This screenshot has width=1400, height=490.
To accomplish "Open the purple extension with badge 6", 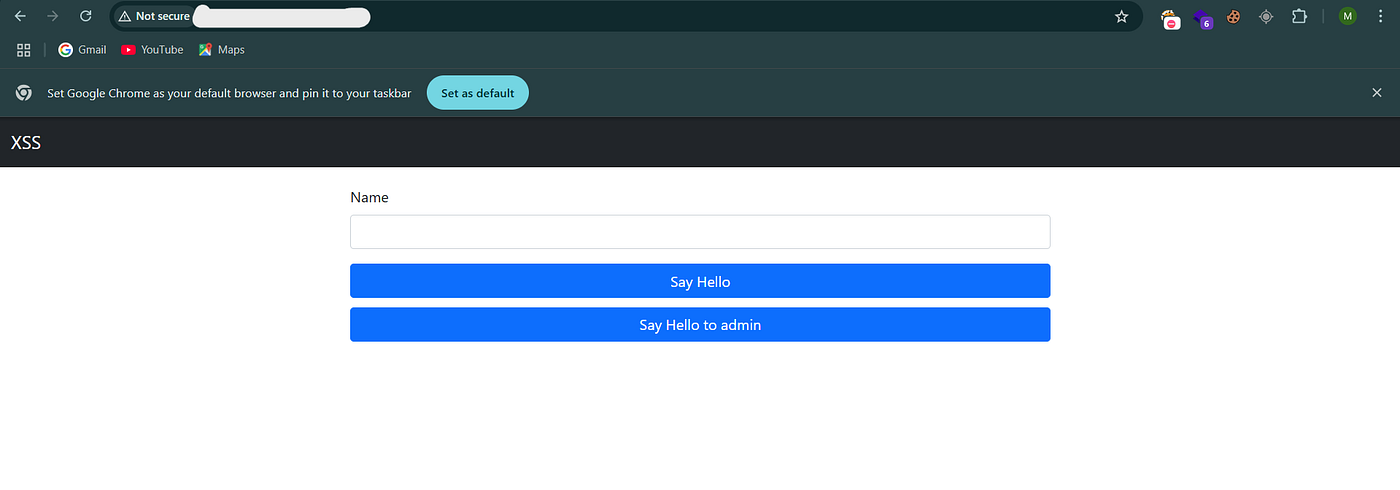I will click(1203, 17).
